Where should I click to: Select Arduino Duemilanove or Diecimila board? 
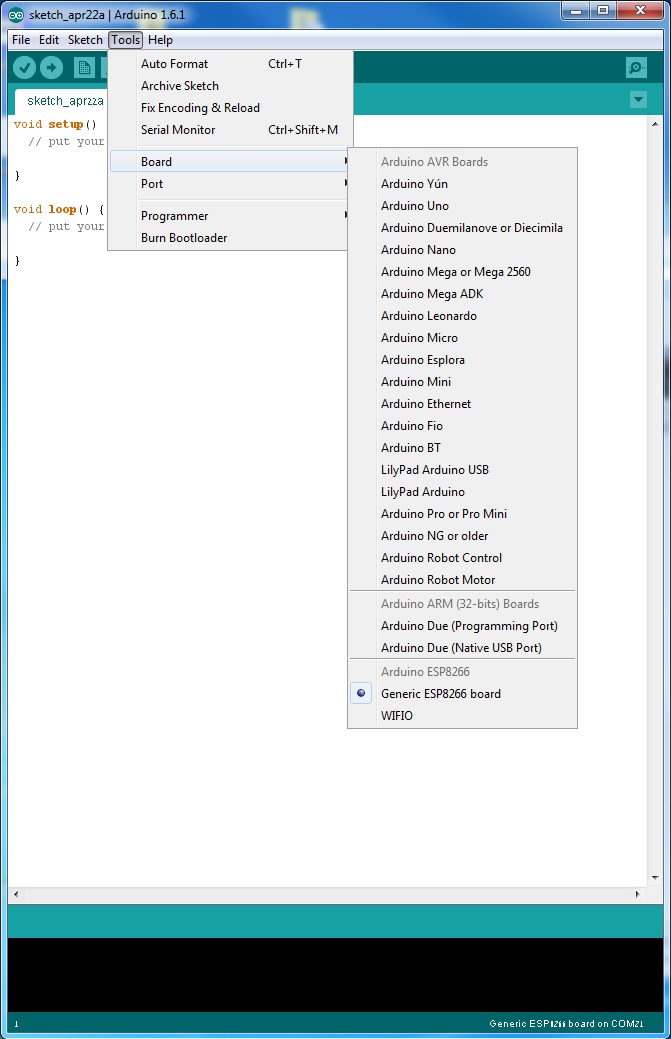point(462,227)
